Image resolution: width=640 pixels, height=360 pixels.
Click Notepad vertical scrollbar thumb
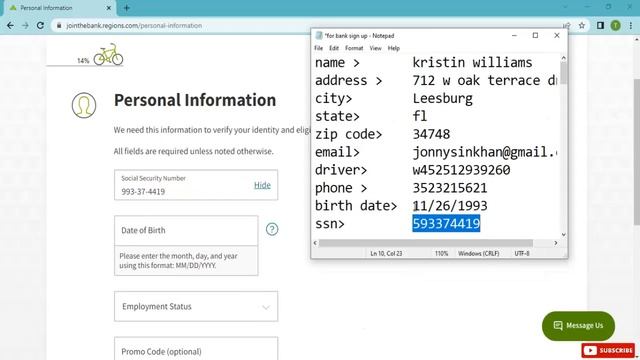[564, 73]
